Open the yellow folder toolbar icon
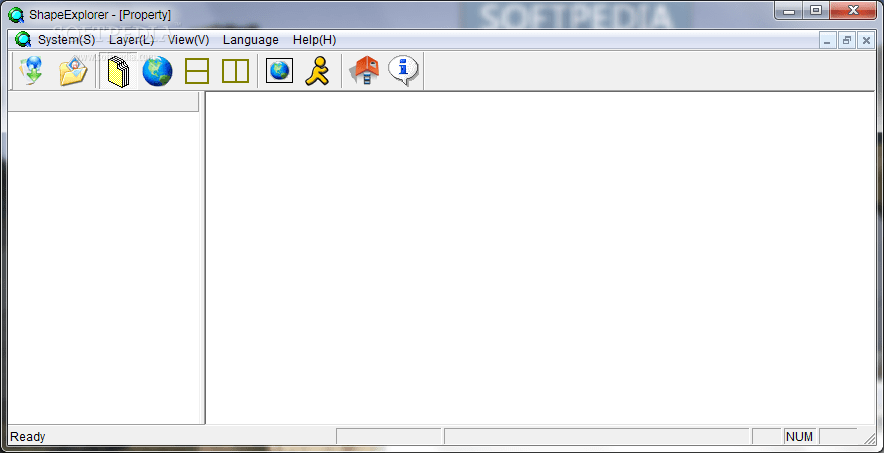The image size is (884, 453). click(74, 71)
